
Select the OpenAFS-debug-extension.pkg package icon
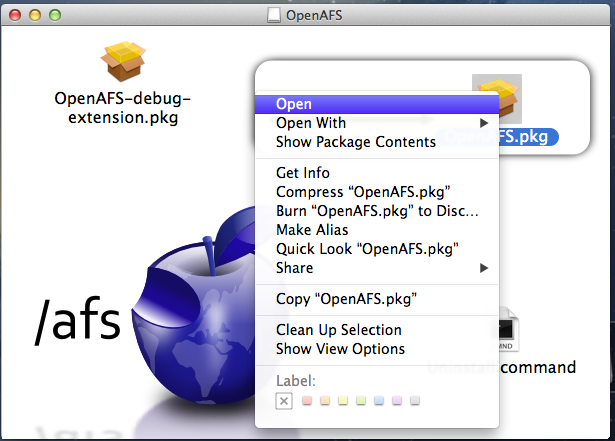[123, 62]
